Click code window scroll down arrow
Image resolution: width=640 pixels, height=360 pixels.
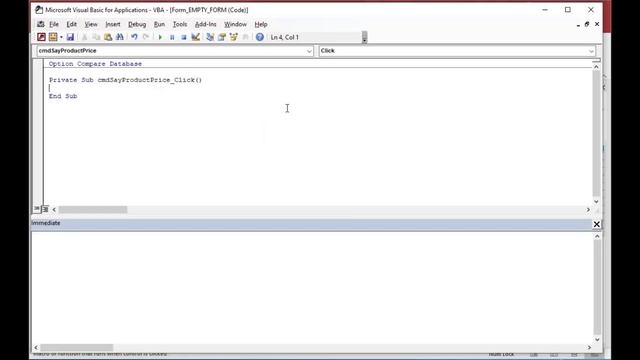pos(596,201)
